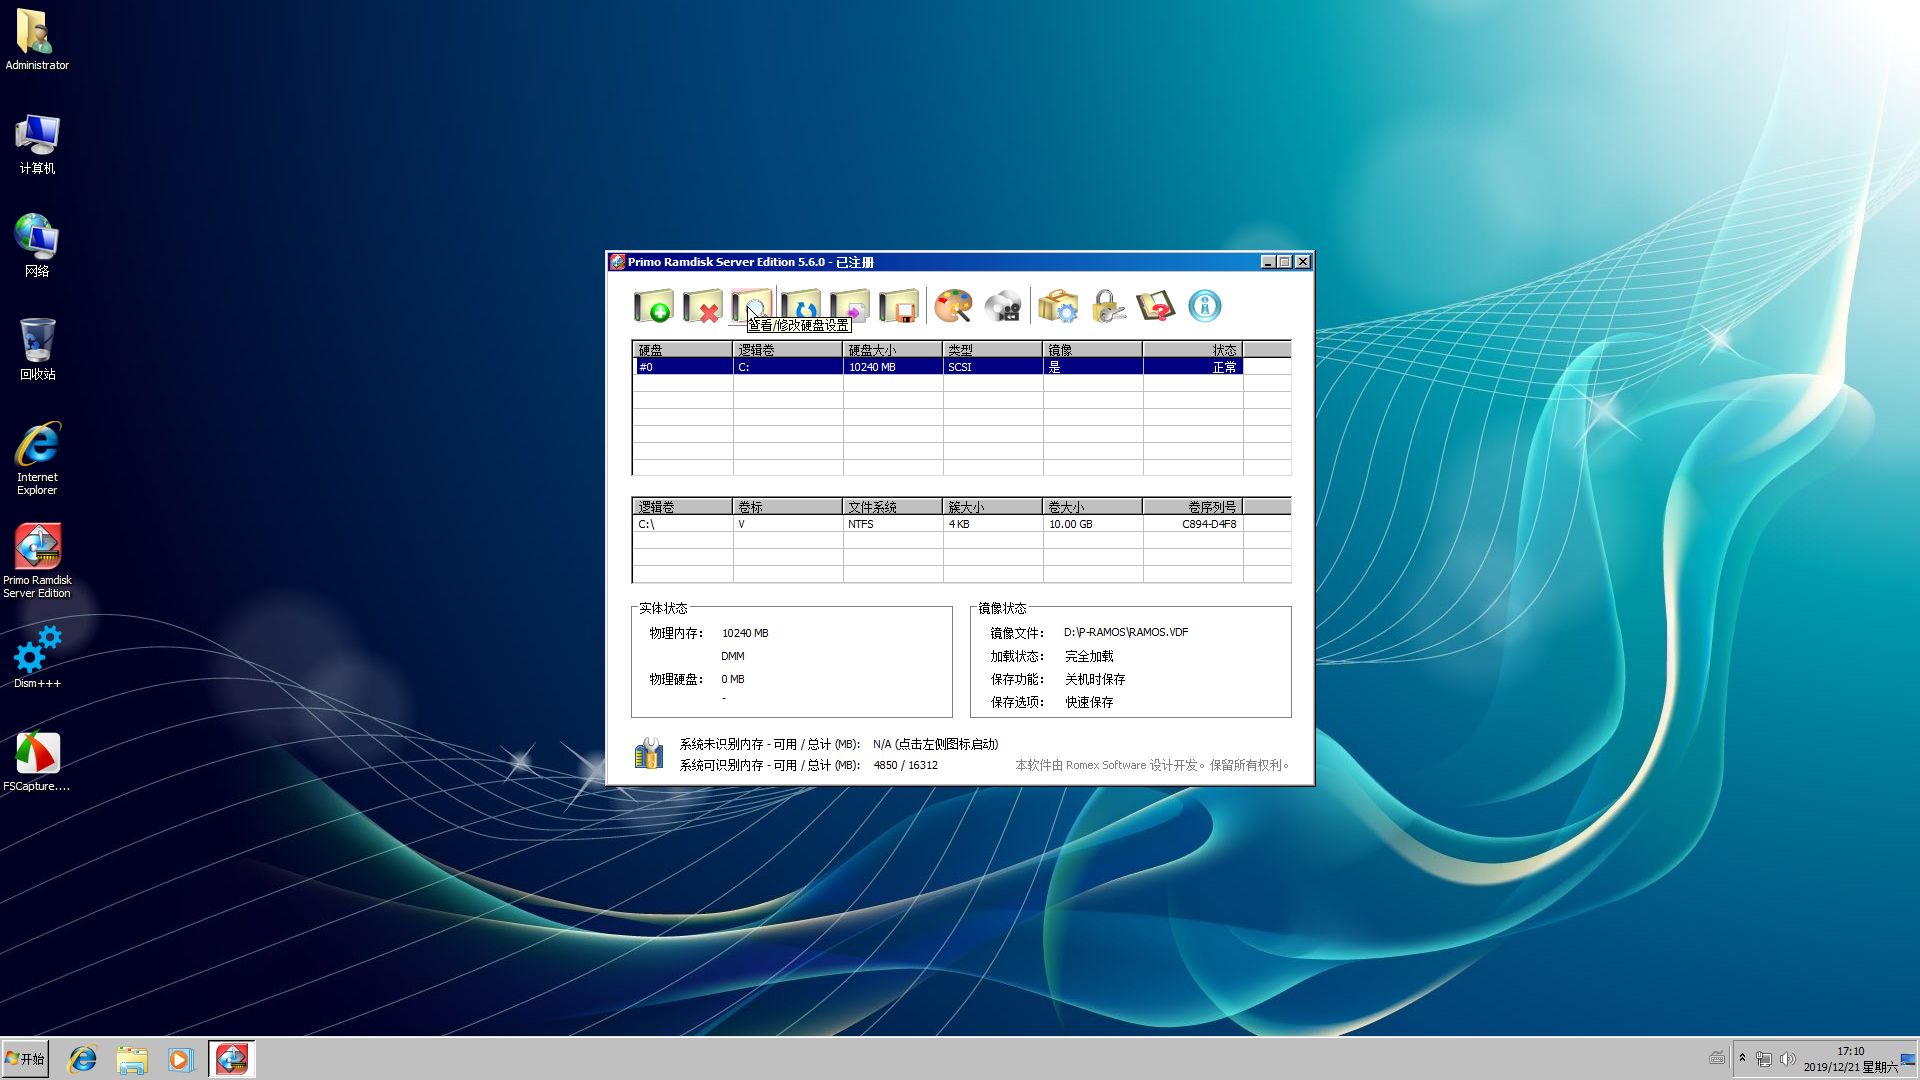Click the blue info about icon

point(1205,306)
